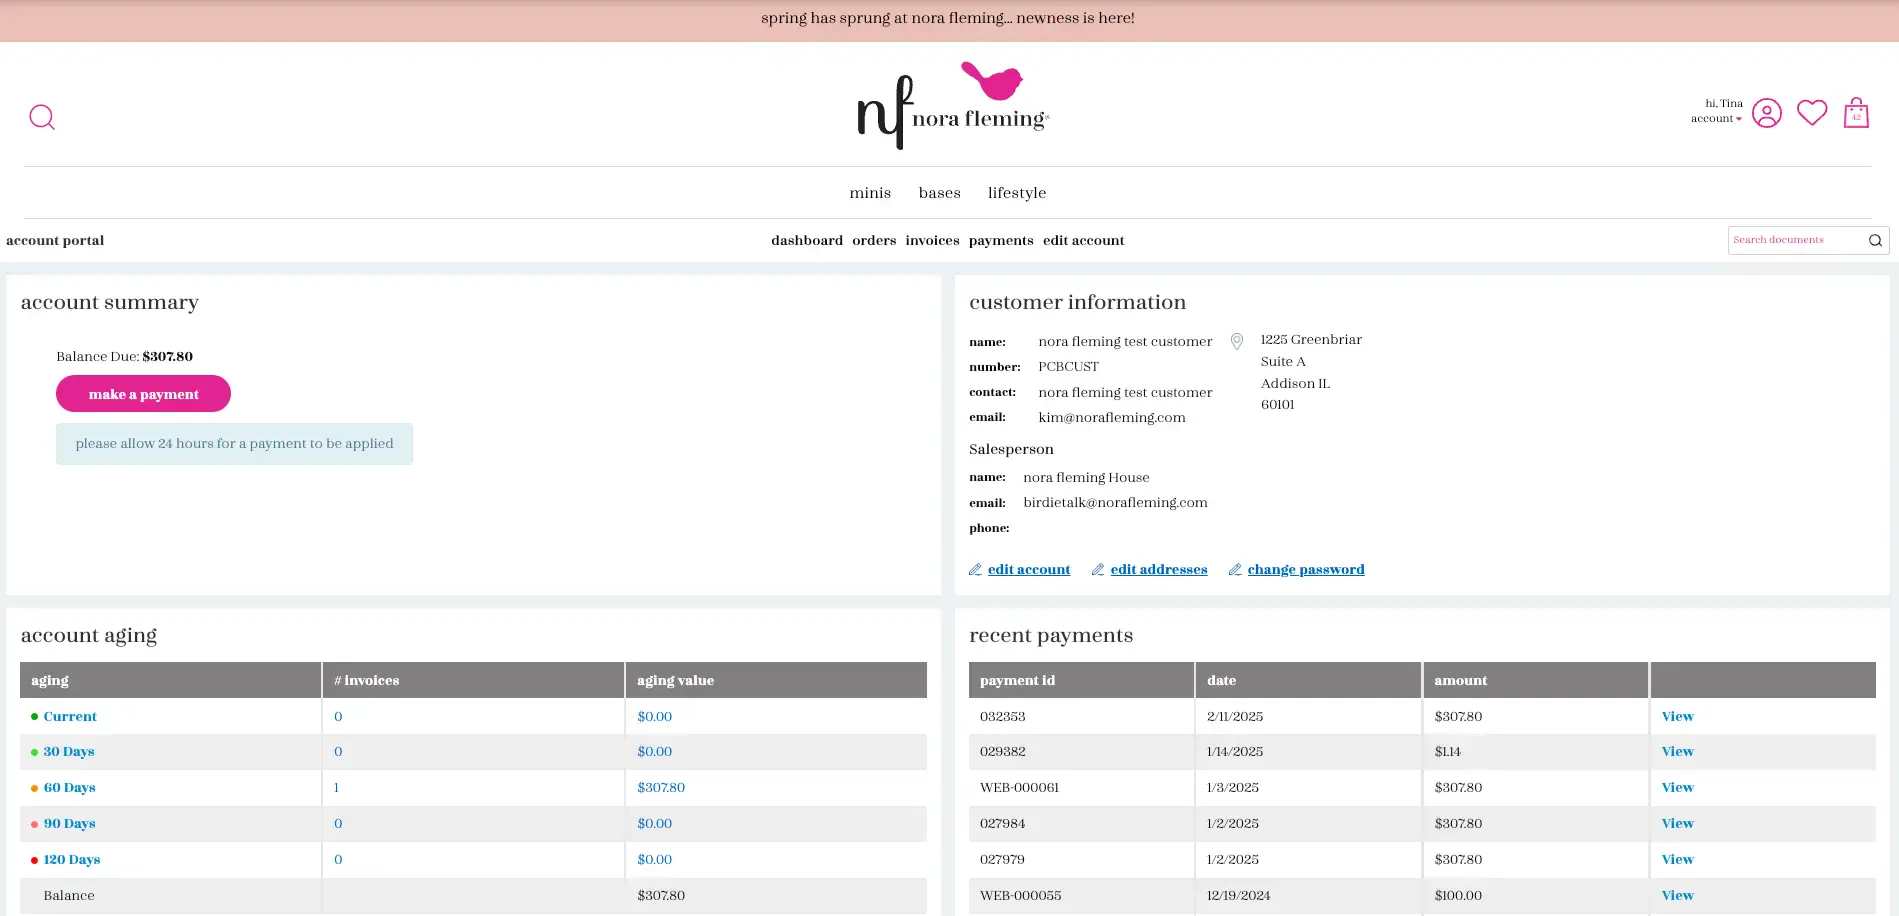Go to the invoices tab
Viewport: 1899px width, 916px height.
click(932, 241)
